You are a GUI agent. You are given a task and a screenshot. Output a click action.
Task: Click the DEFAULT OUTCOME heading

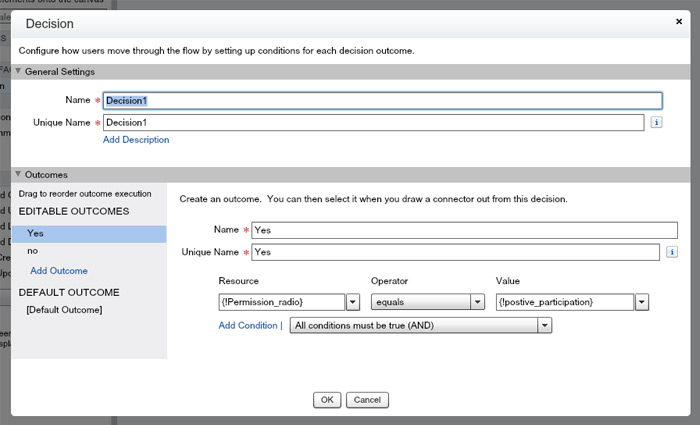[x=69, y=292]
